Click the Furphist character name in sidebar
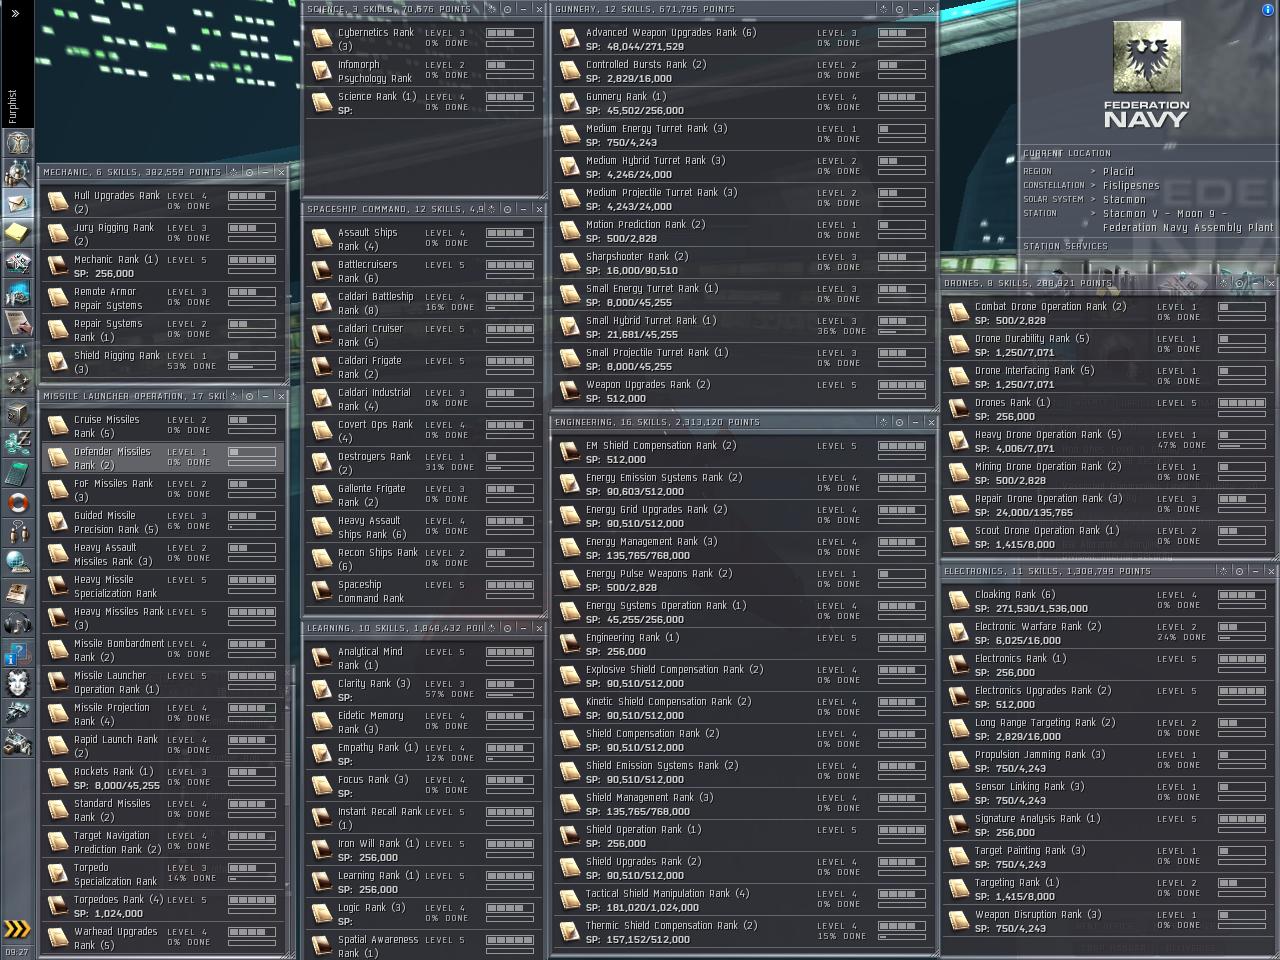1280x960 pixels. point(13,106)
